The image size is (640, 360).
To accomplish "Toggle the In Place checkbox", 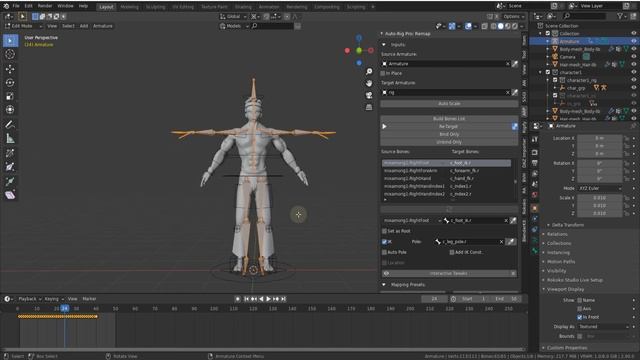I will [x=383, y=73].
